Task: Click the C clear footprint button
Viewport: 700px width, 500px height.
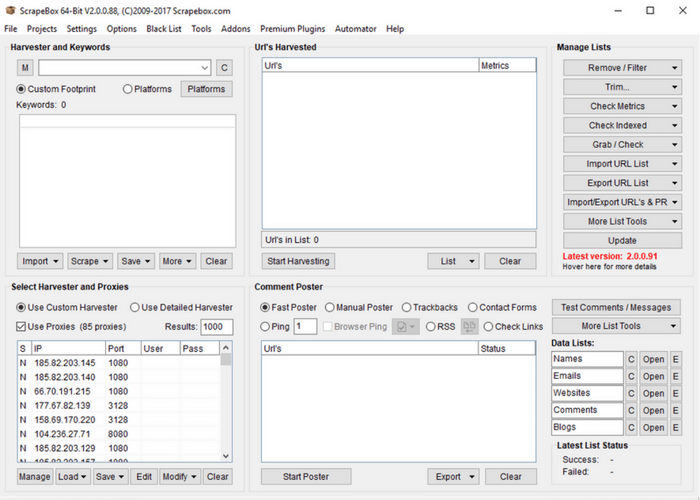Action: (x=224, y=68)
